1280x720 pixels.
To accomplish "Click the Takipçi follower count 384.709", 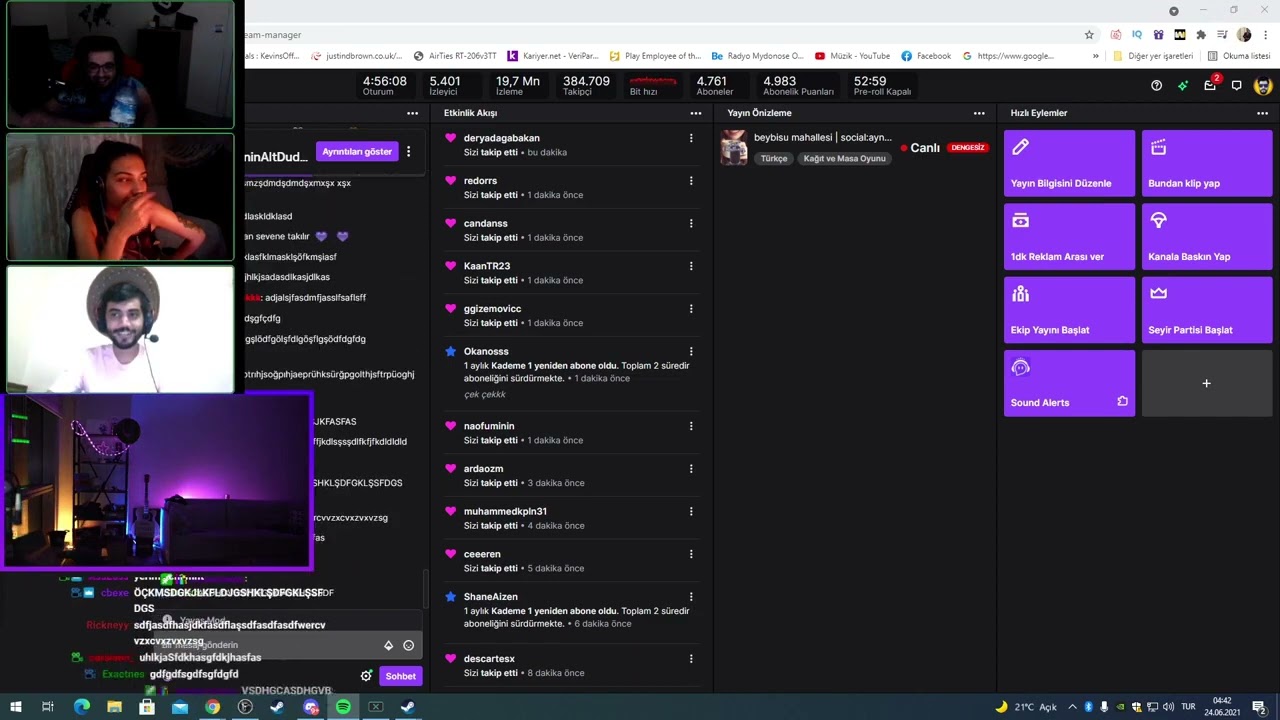I will [586, 86].
